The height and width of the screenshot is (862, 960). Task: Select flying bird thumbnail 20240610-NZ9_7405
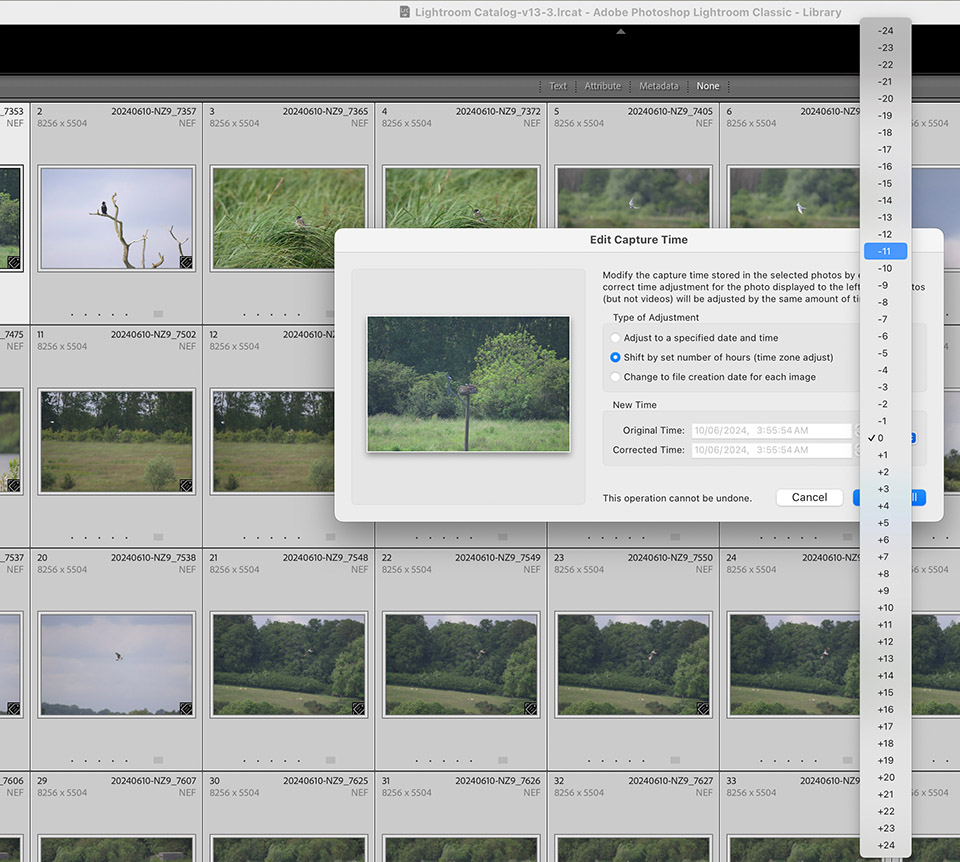coord(634,198)
